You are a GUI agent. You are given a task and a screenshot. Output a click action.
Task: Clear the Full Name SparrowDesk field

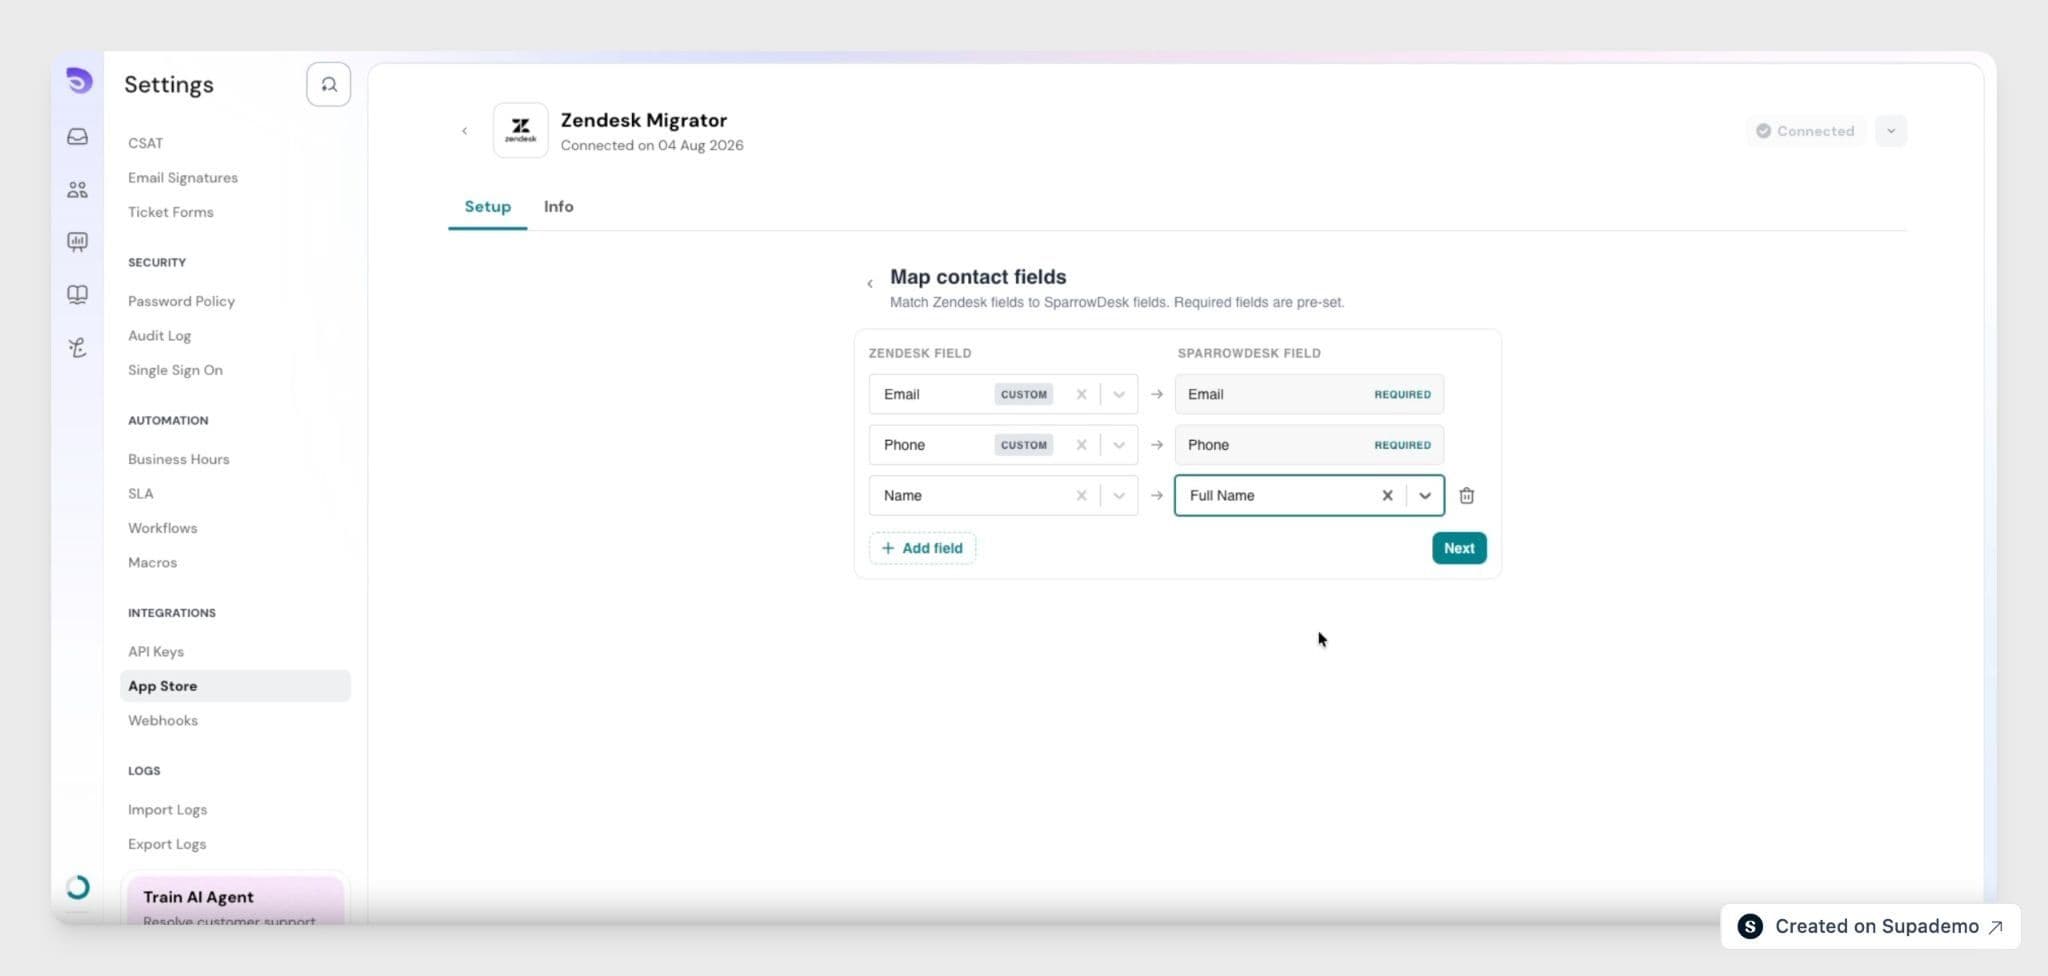[1387, 496]
